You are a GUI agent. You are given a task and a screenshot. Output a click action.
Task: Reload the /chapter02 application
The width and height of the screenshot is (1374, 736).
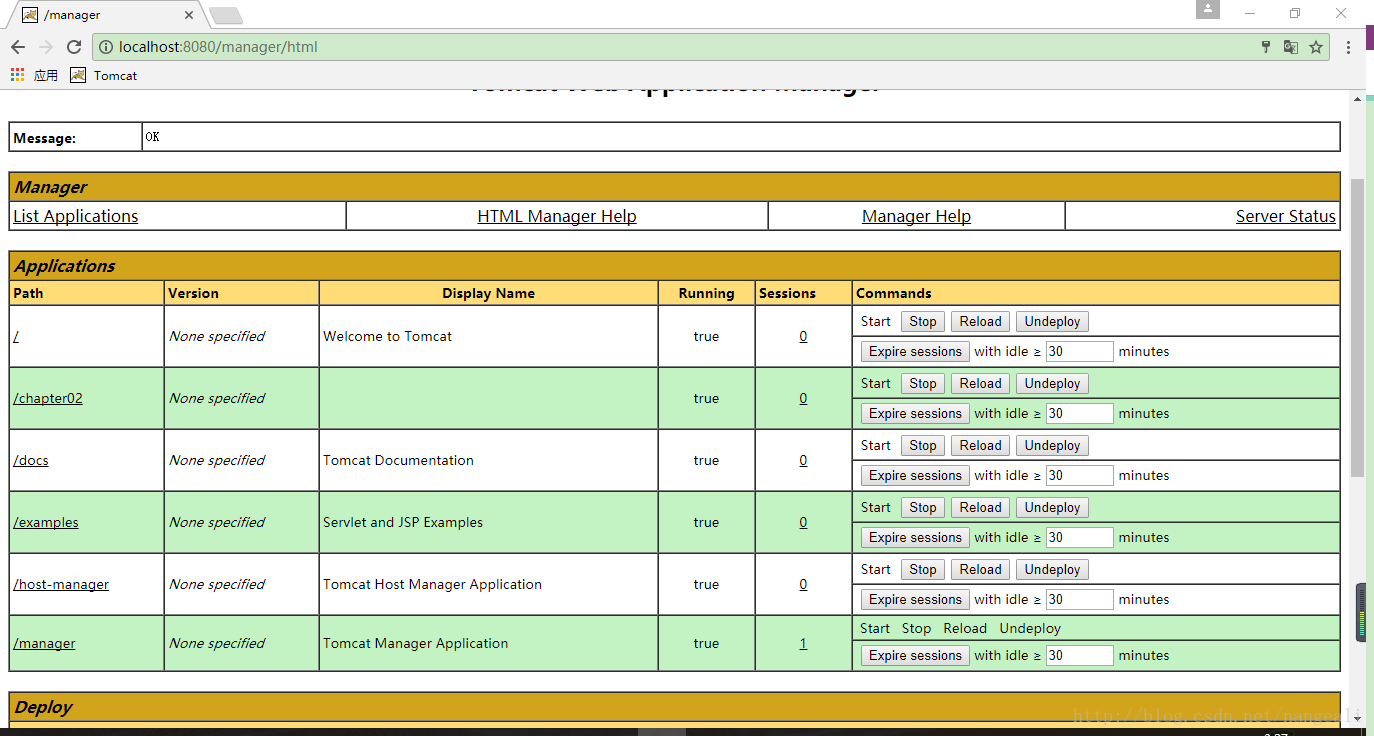click(981, 383)
